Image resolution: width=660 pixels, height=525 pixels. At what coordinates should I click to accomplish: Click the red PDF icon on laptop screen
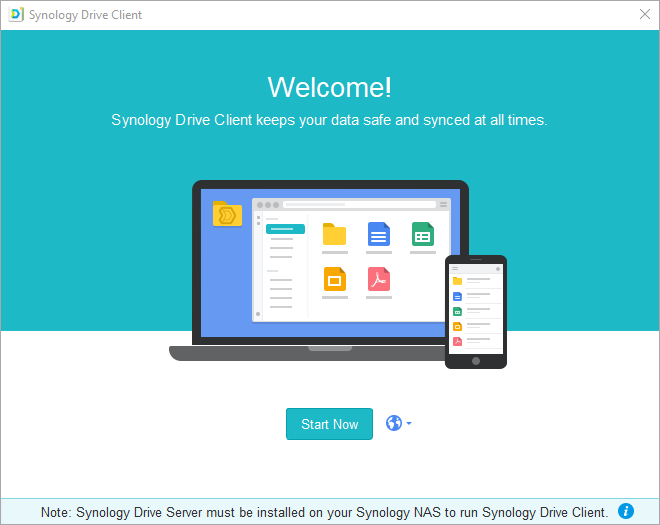click(379, 279)
